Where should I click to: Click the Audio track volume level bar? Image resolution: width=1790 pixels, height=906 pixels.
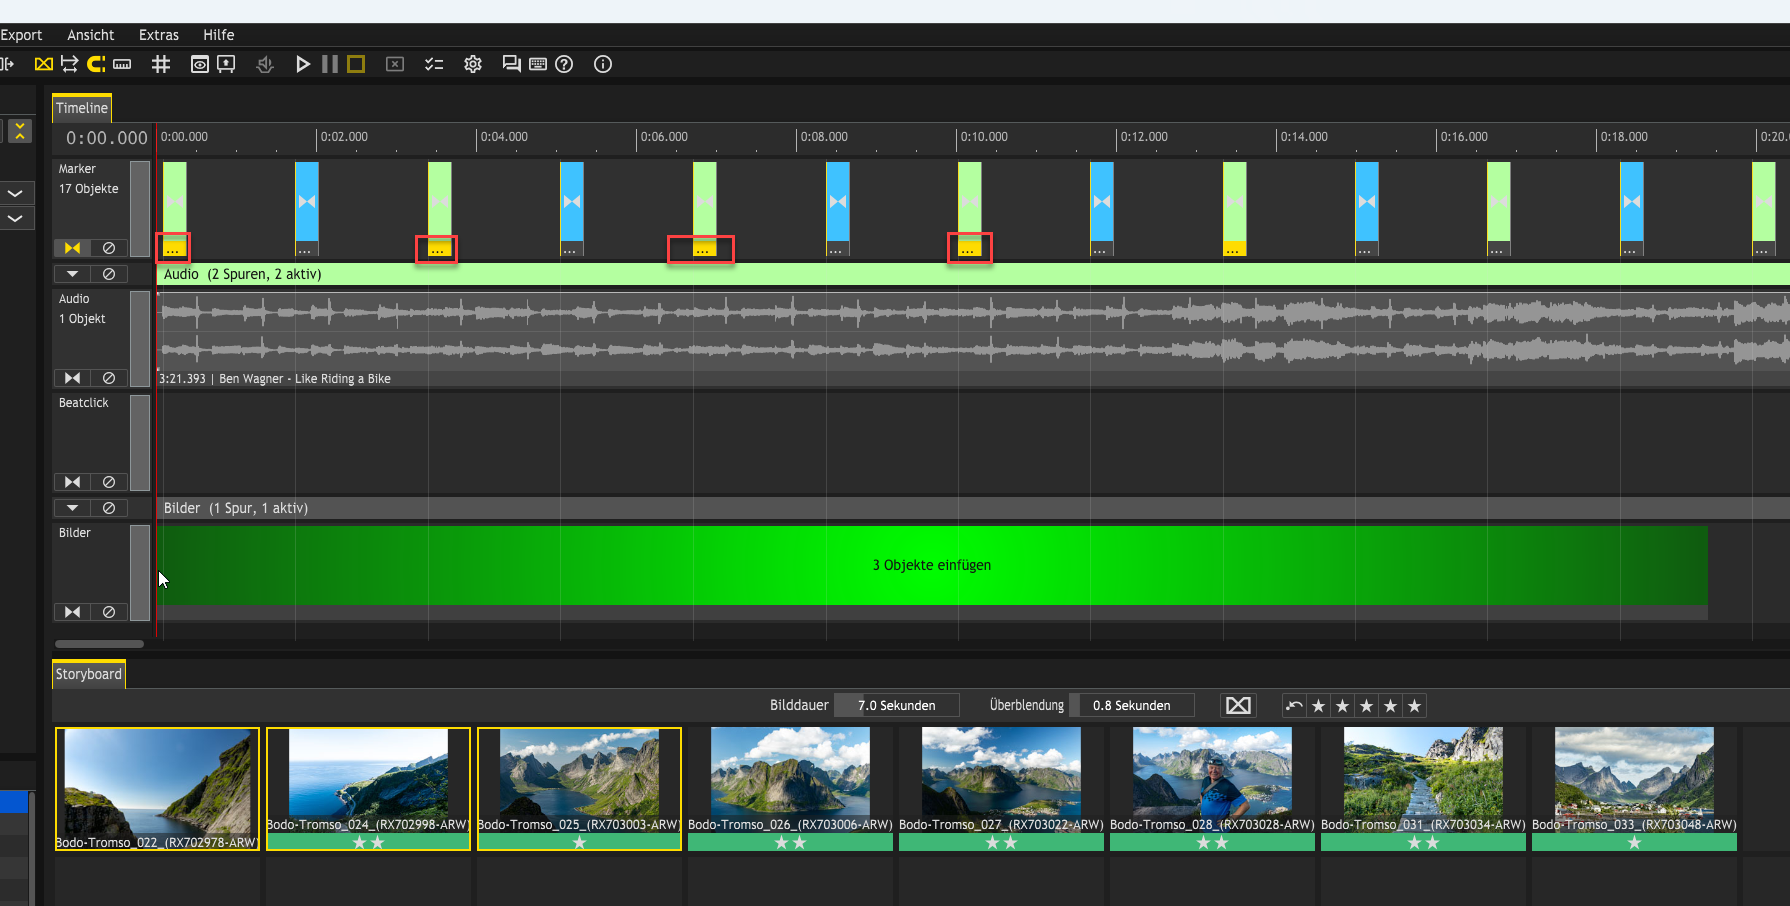(140, 339)
